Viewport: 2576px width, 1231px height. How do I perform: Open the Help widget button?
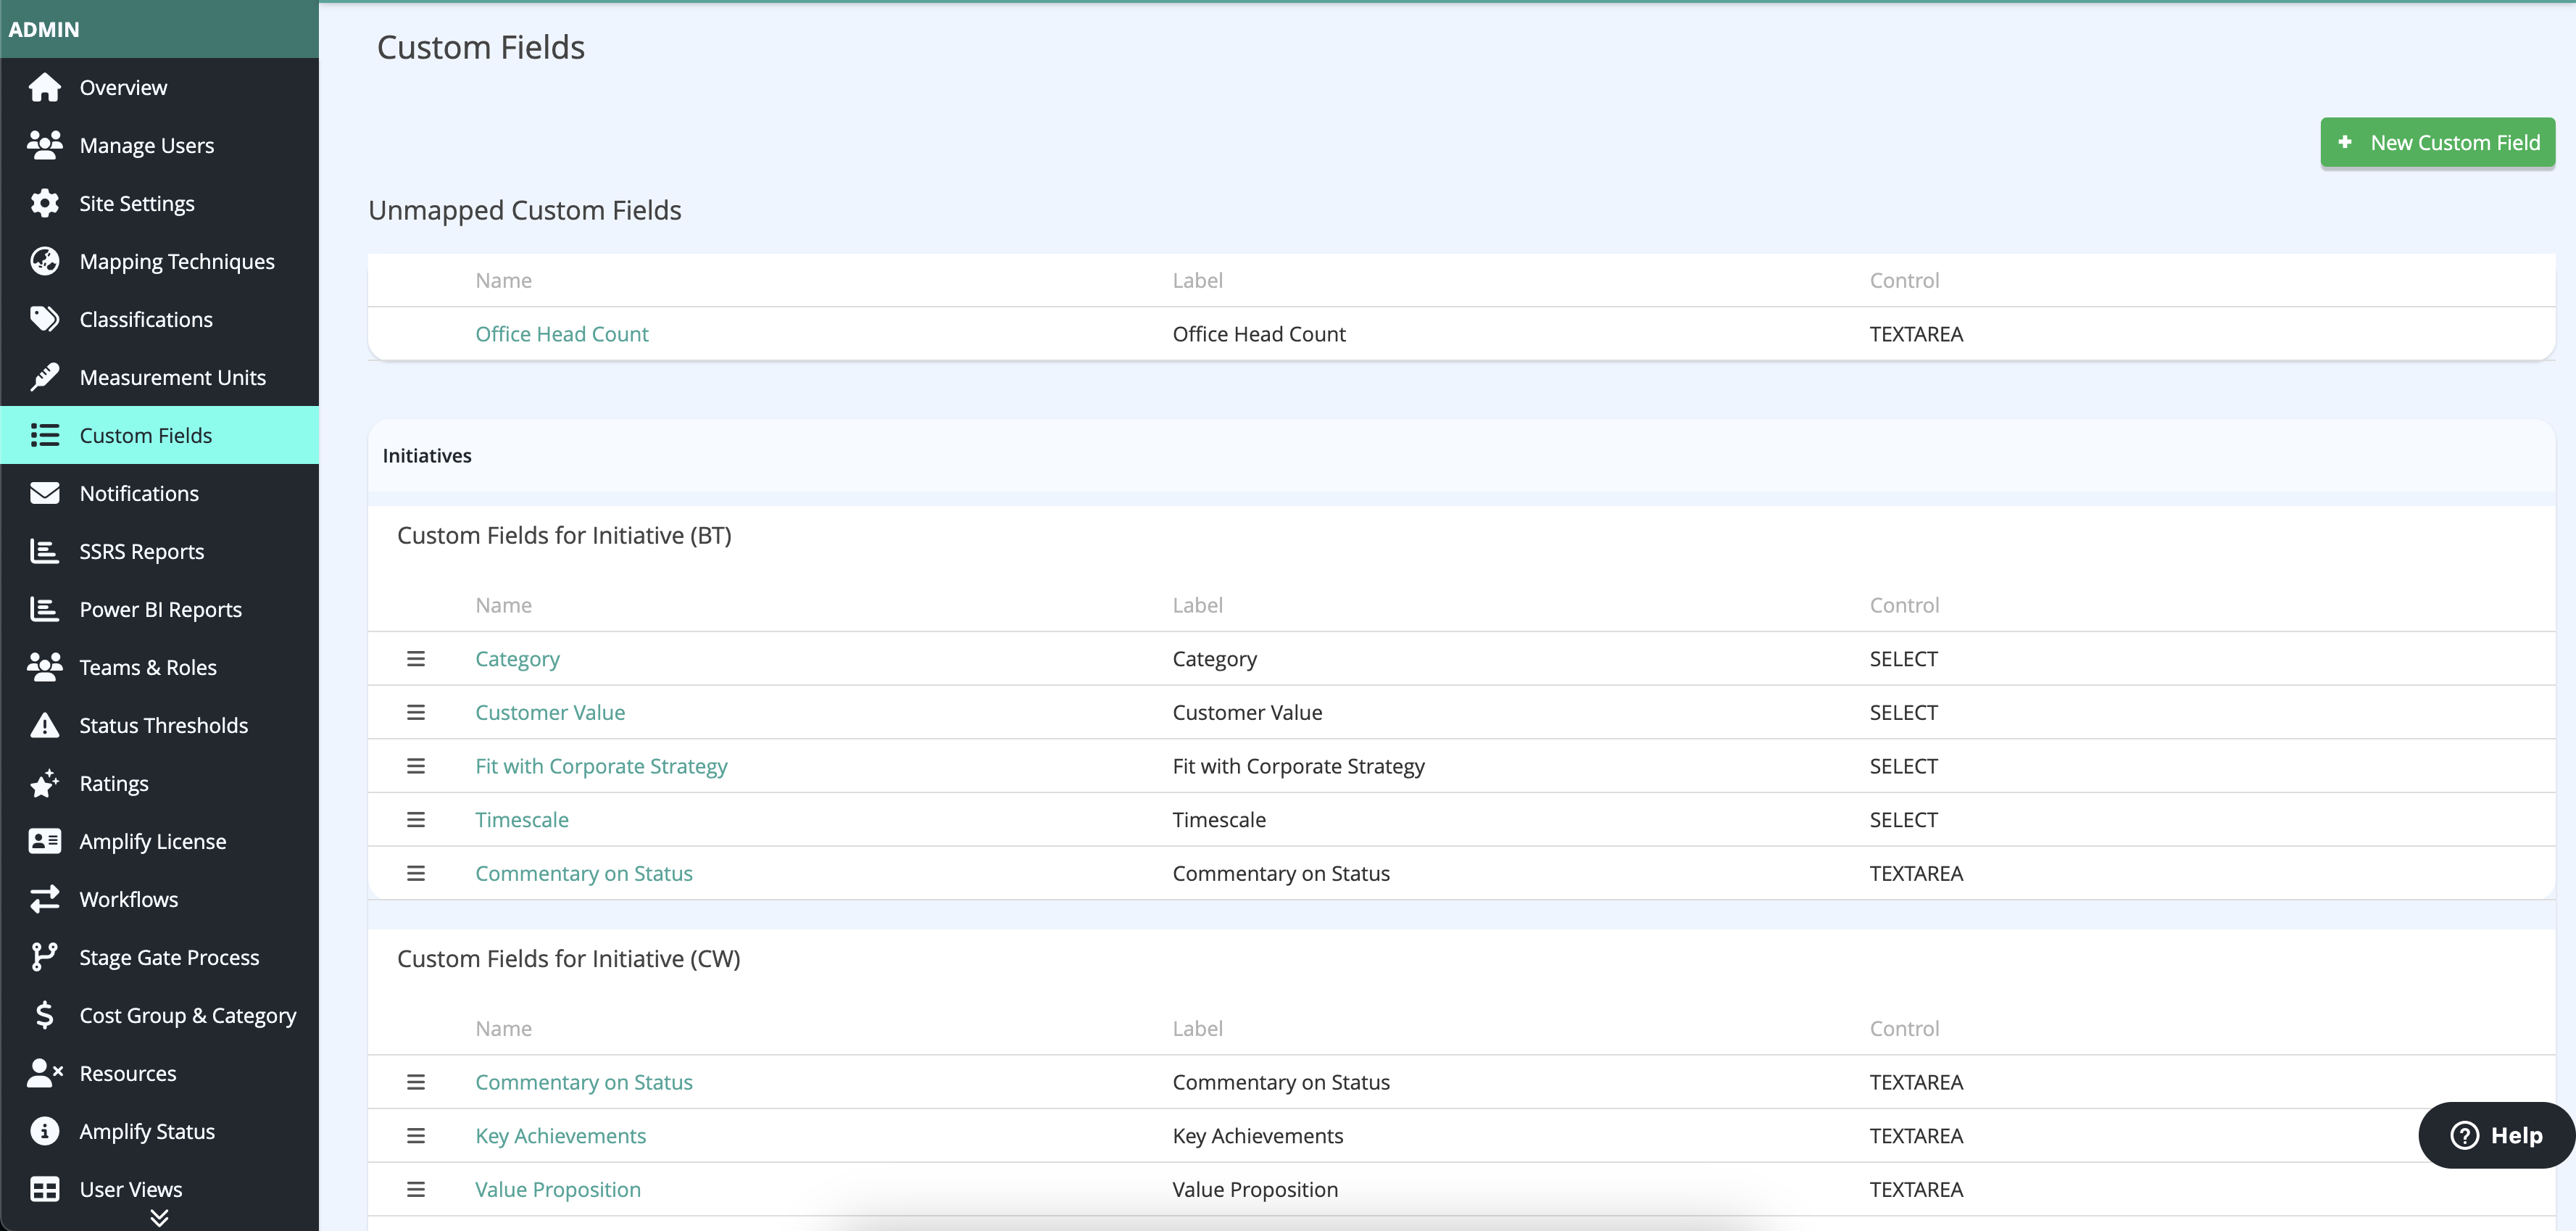[x=2496, y=1135]
